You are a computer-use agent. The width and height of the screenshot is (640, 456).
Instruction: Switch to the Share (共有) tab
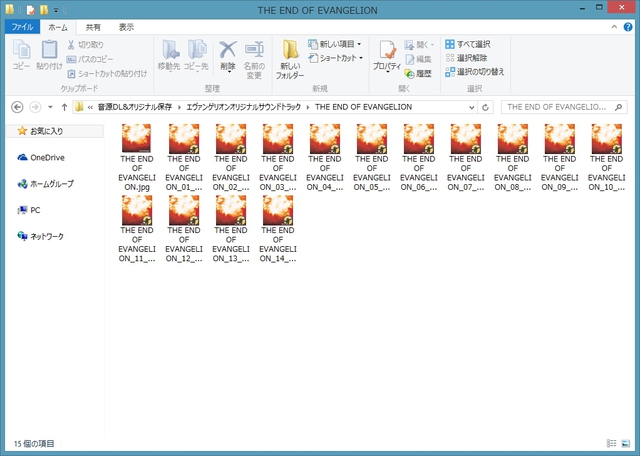click(x=92, y=27)
